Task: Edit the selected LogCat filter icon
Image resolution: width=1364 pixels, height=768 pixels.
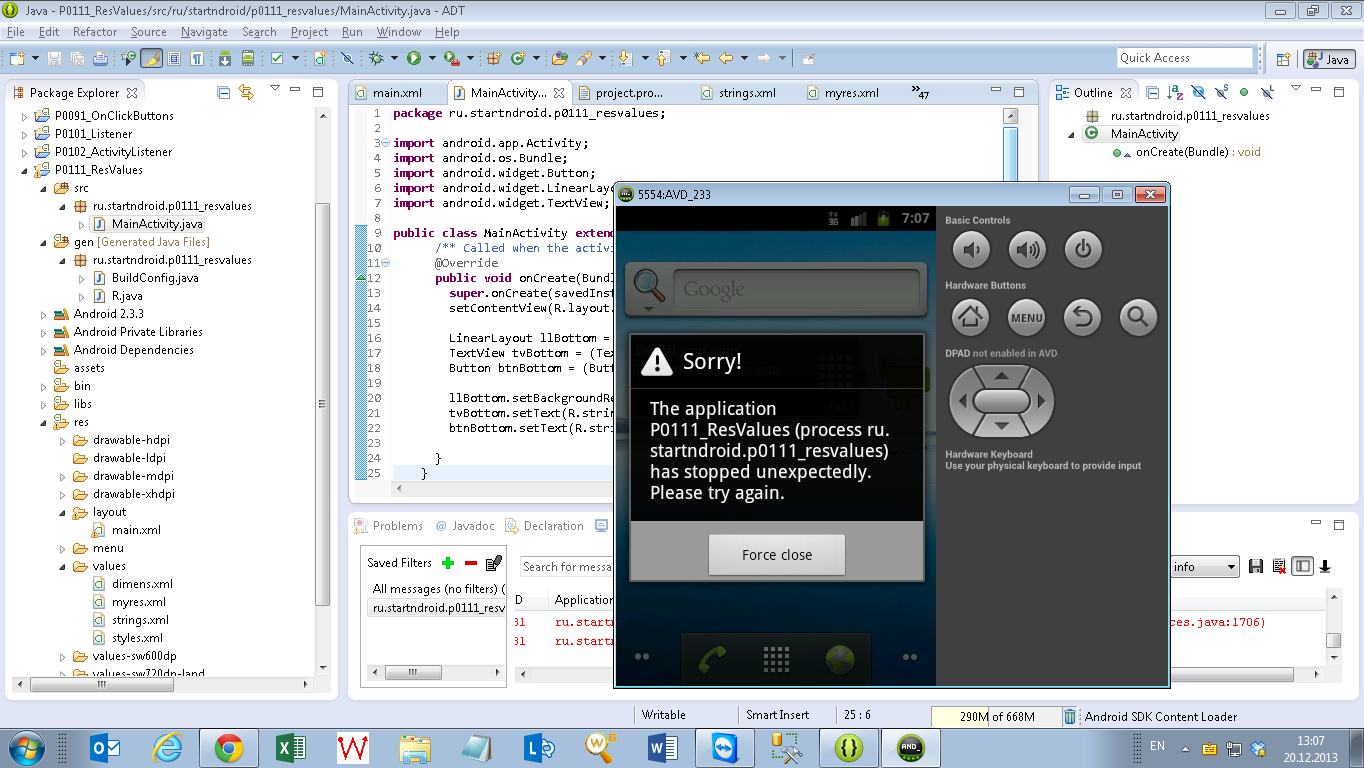Action: [493, 563]
